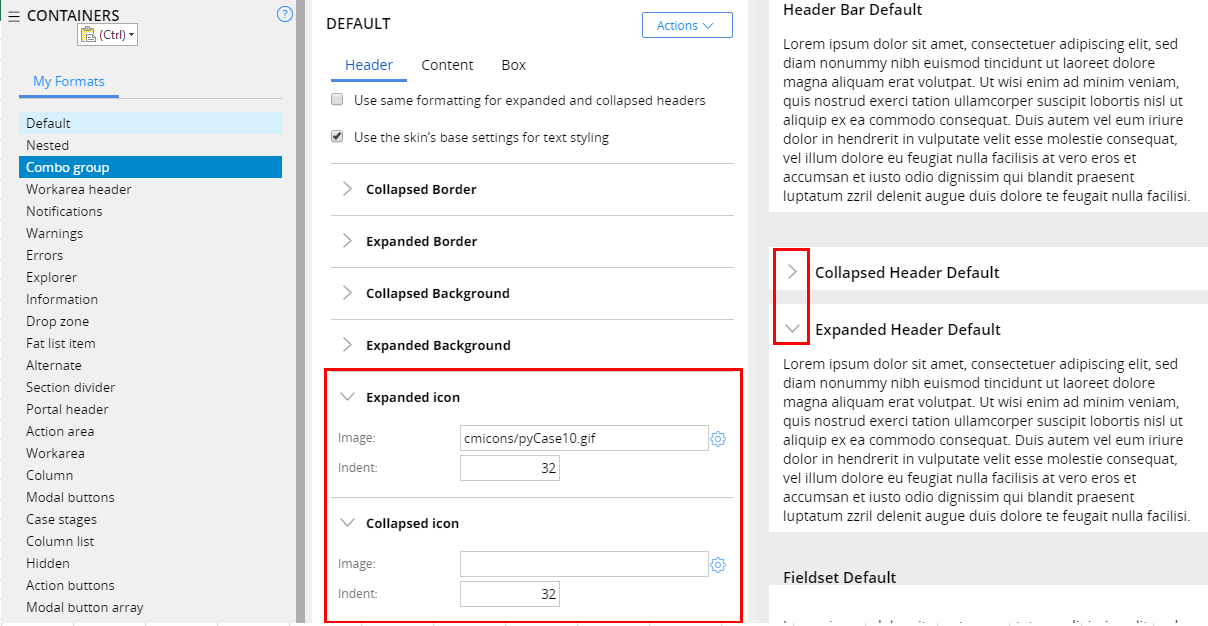Viewport: 1208px width, 626px height.
Task: Click the Collapsed icon Indent field
Action: (x=509, y=594)
